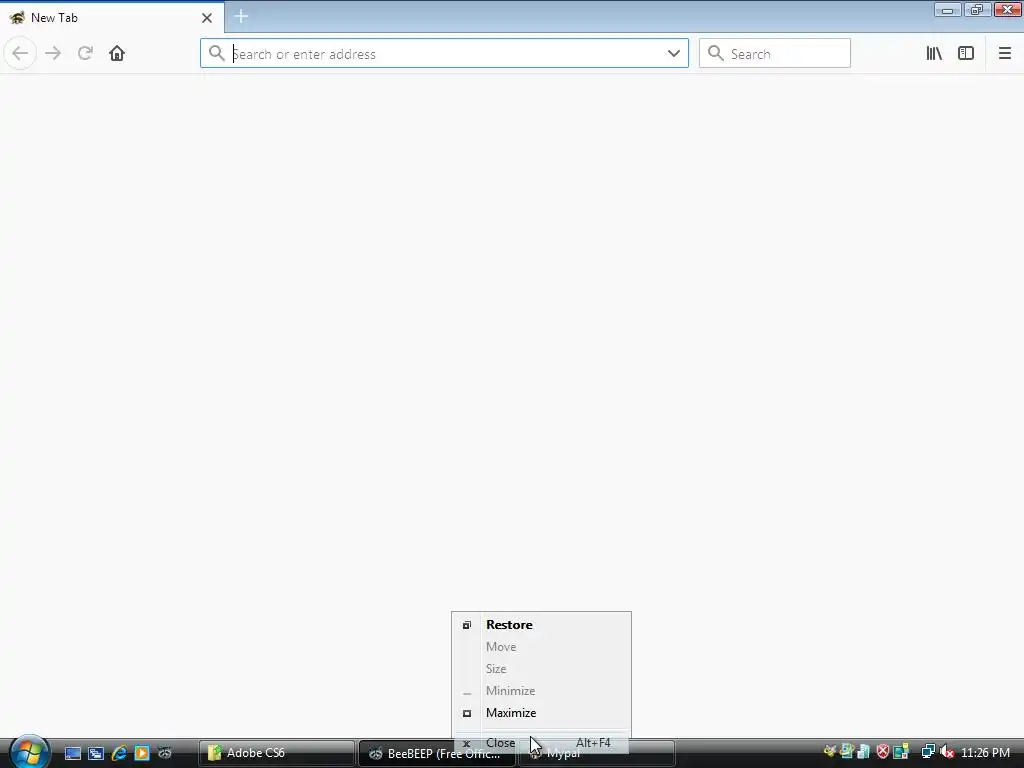Restore down the browser window
The width and height of the screenshot is (1024, 768).
(x=976, y=10)
